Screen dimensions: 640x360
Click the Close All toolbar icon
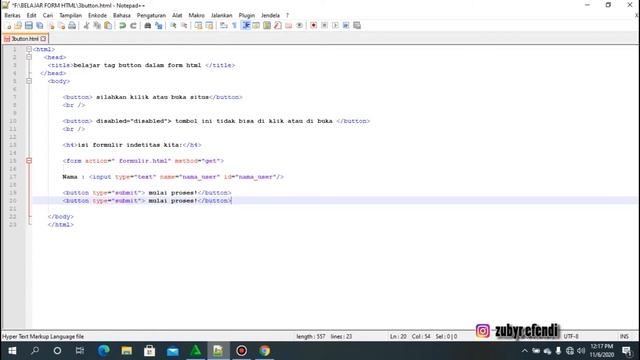(61, 26)
